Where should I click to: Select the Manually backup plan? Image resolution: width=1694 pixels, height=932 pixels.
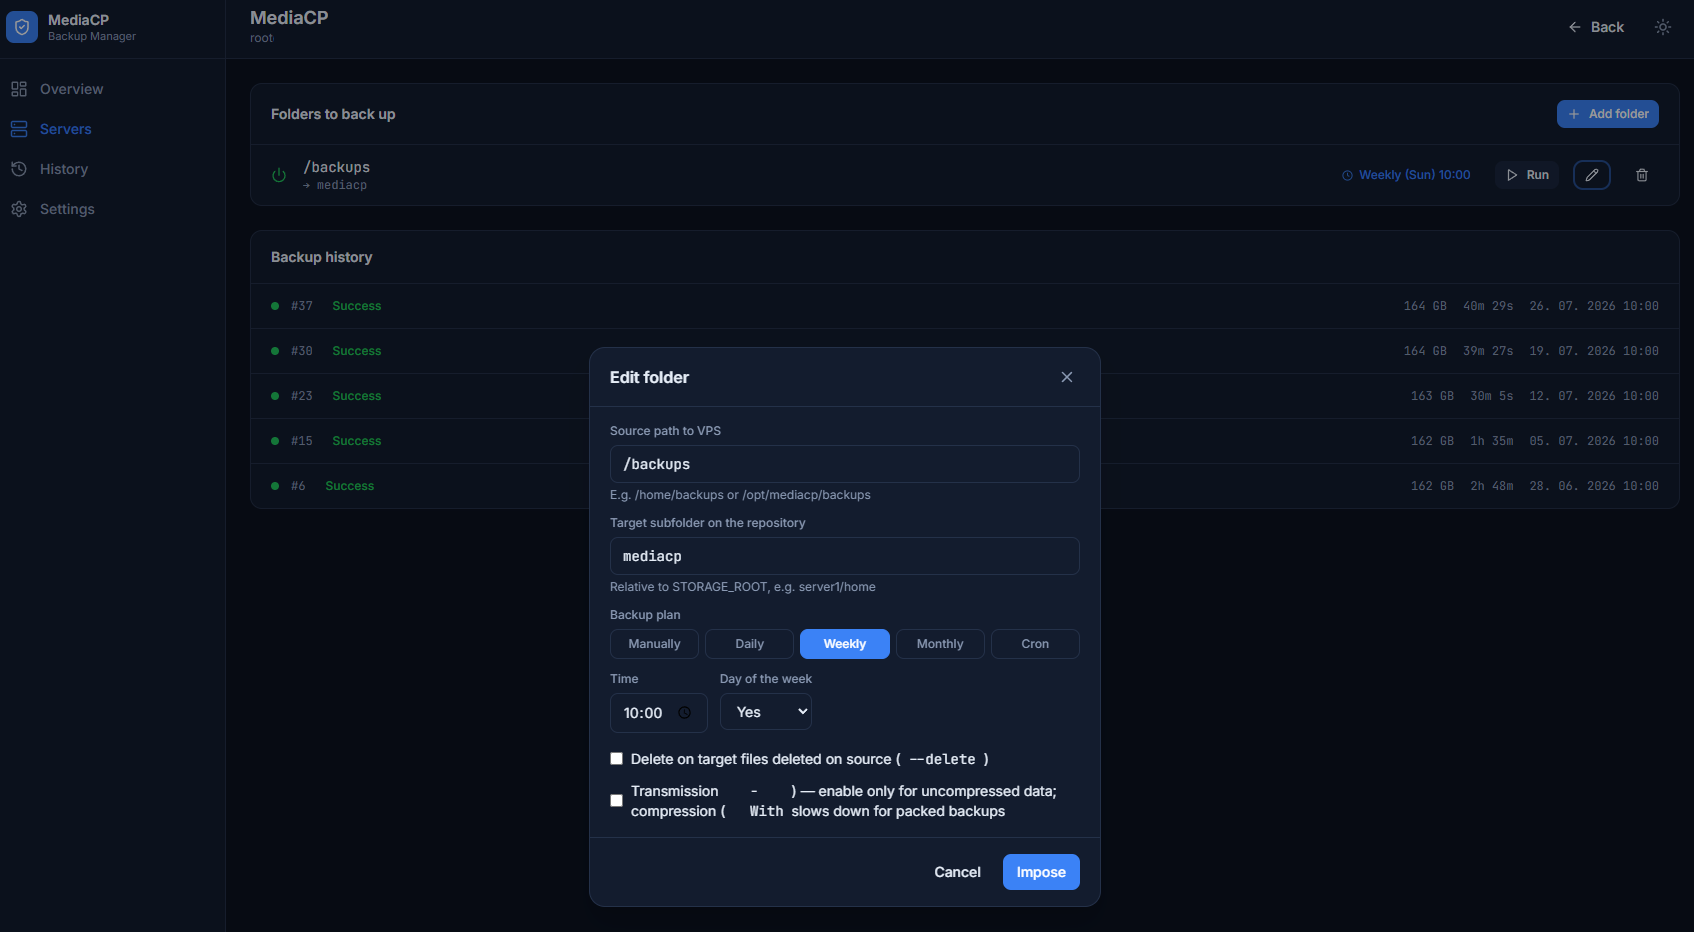tap(654, 644)
